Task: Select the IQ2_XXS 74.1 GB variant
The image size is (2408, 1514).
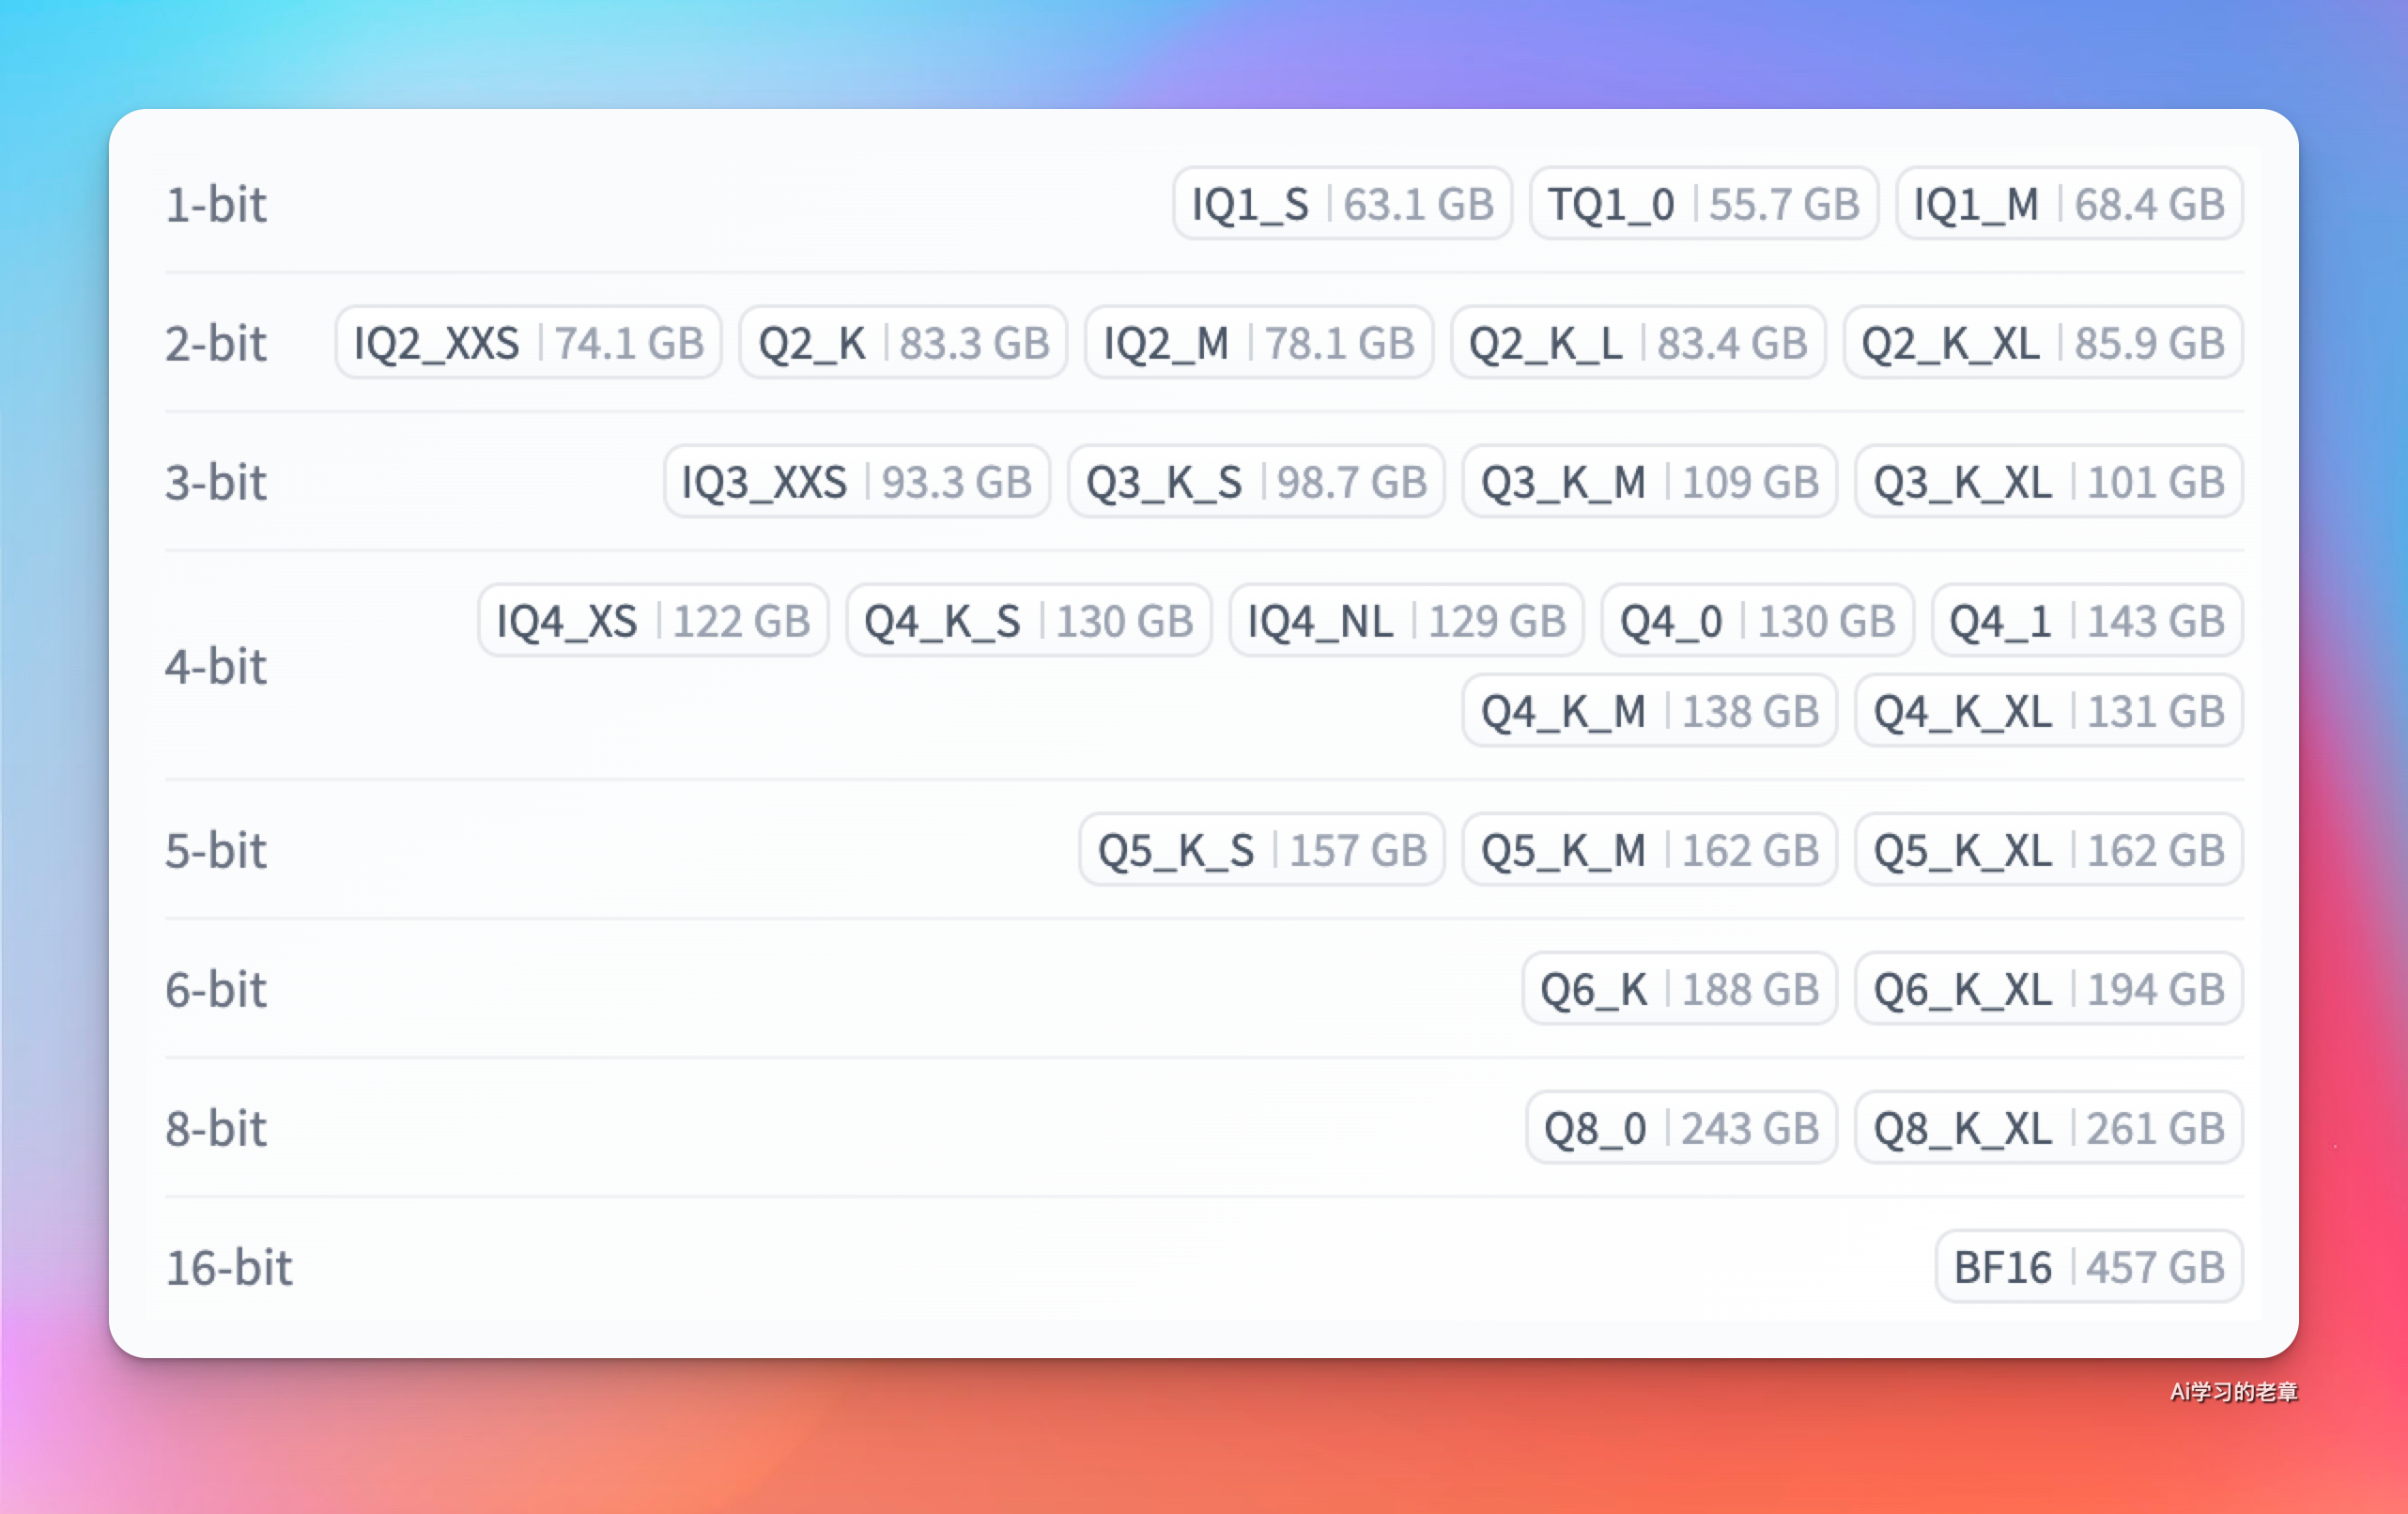Action: point(528,343)
